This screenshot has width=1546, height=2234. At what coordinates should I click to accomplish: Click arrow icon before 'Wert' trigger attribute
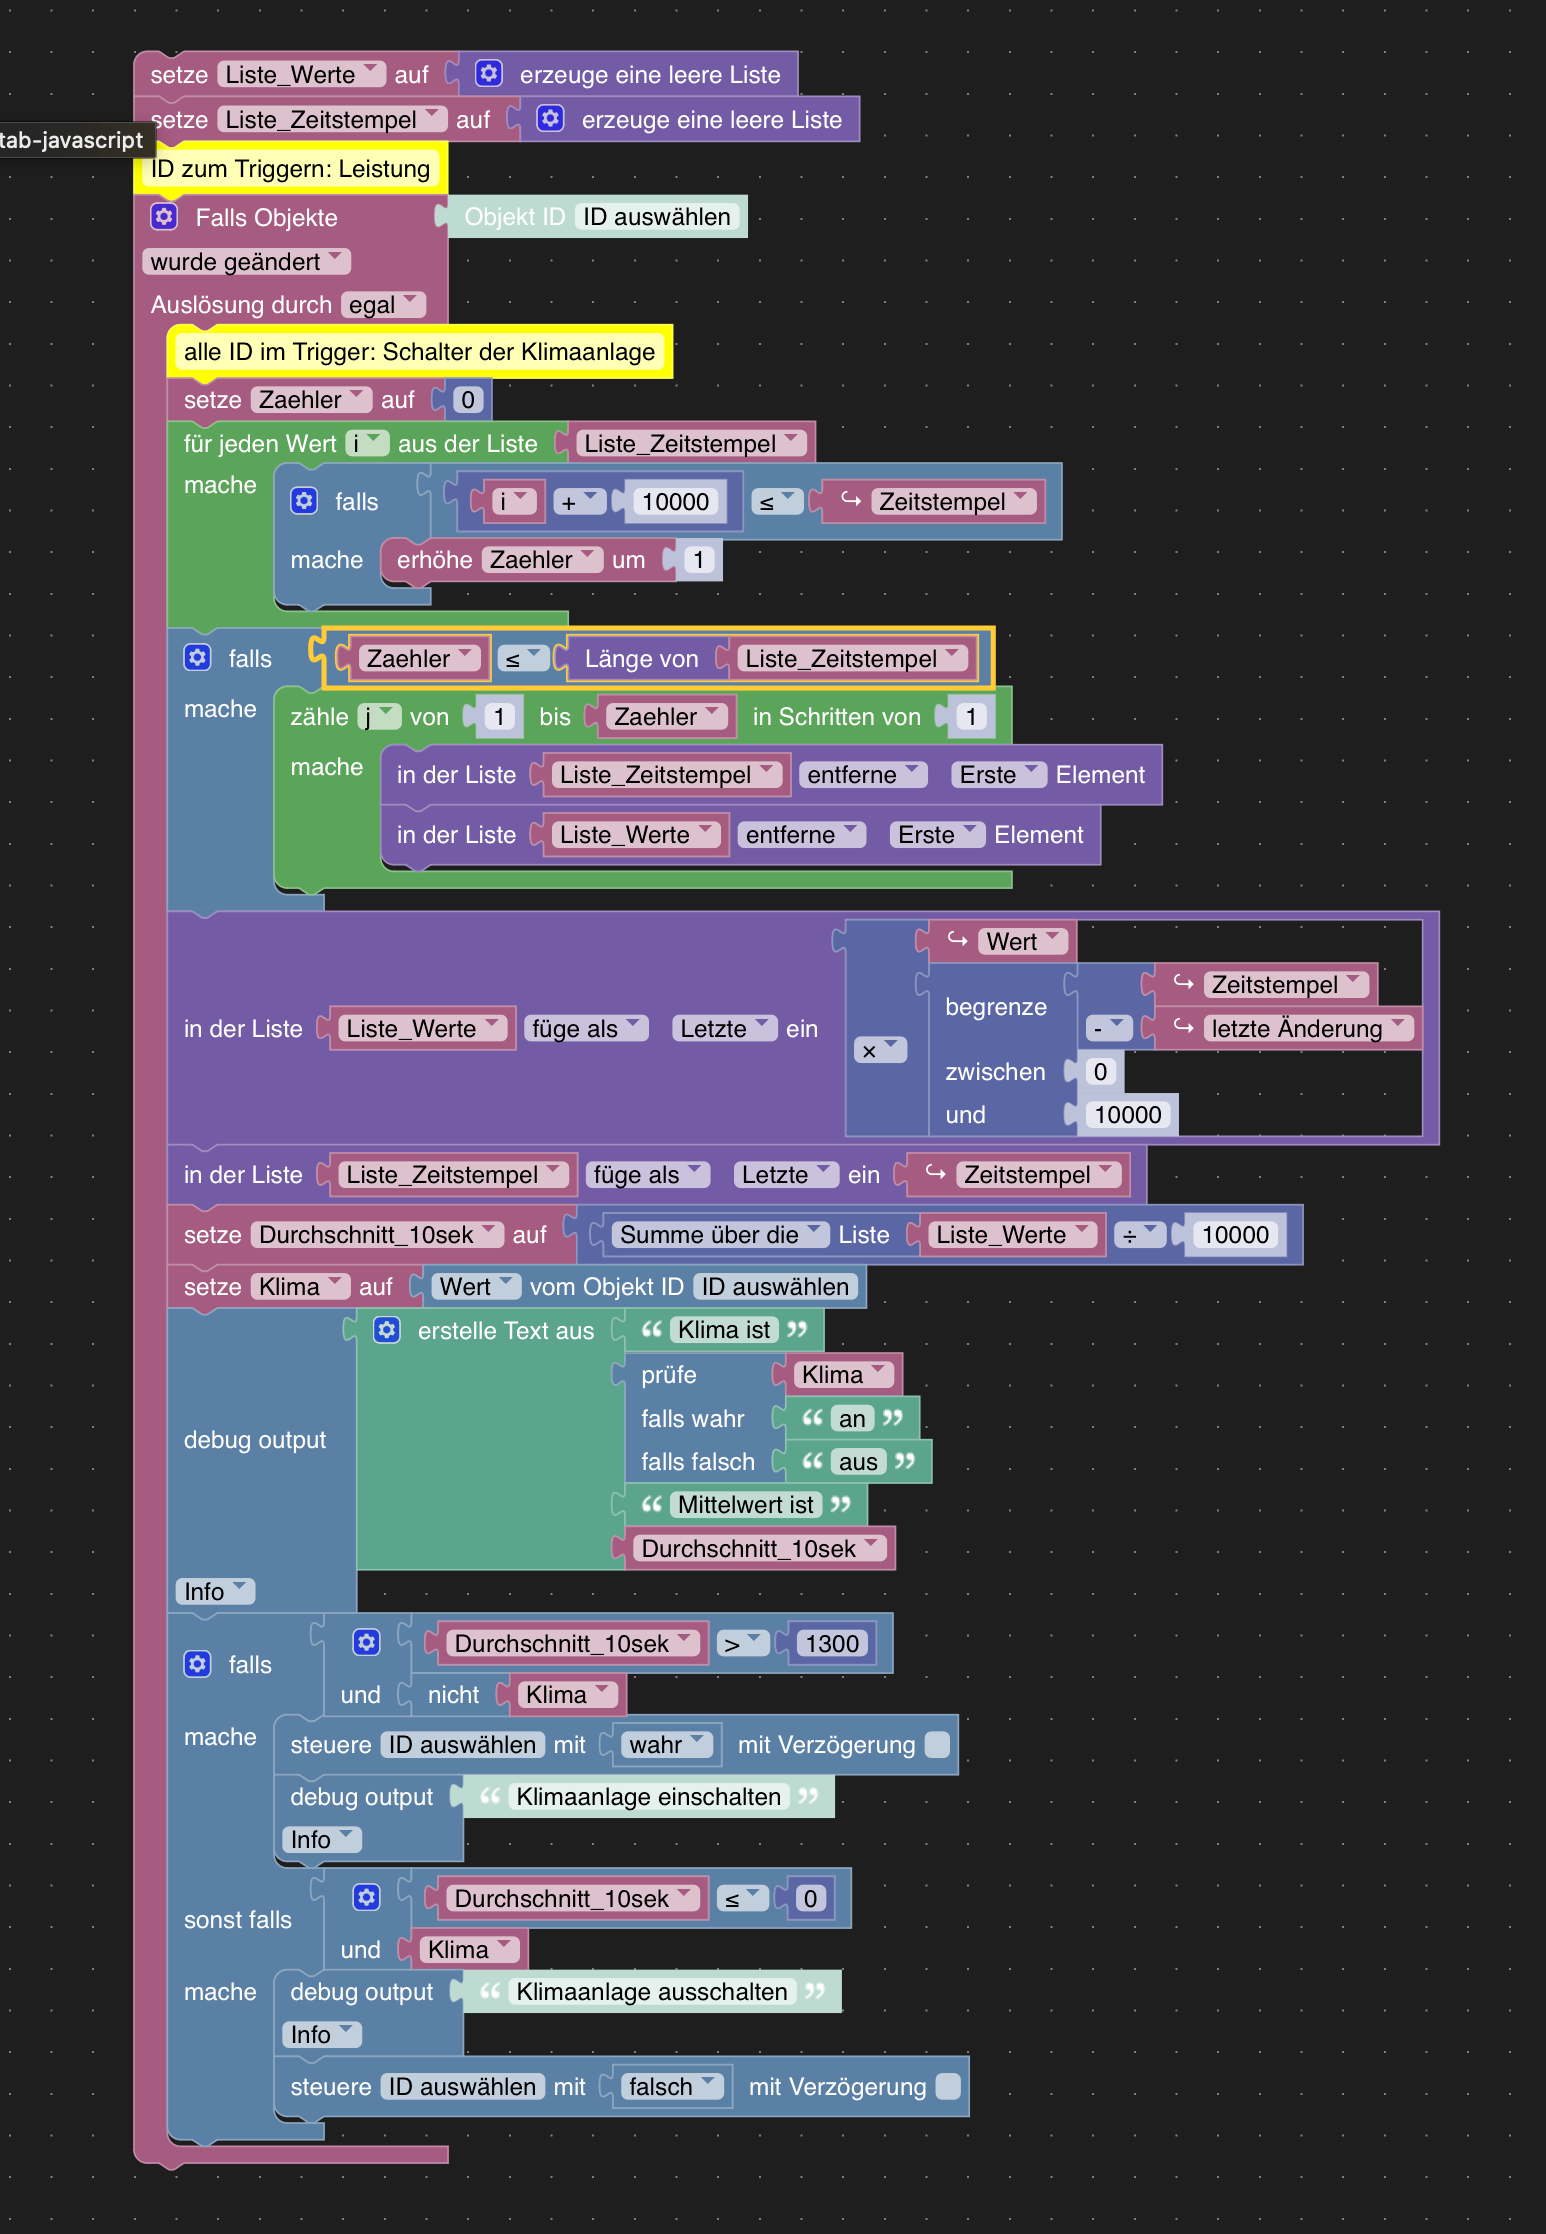click(958, 940)
